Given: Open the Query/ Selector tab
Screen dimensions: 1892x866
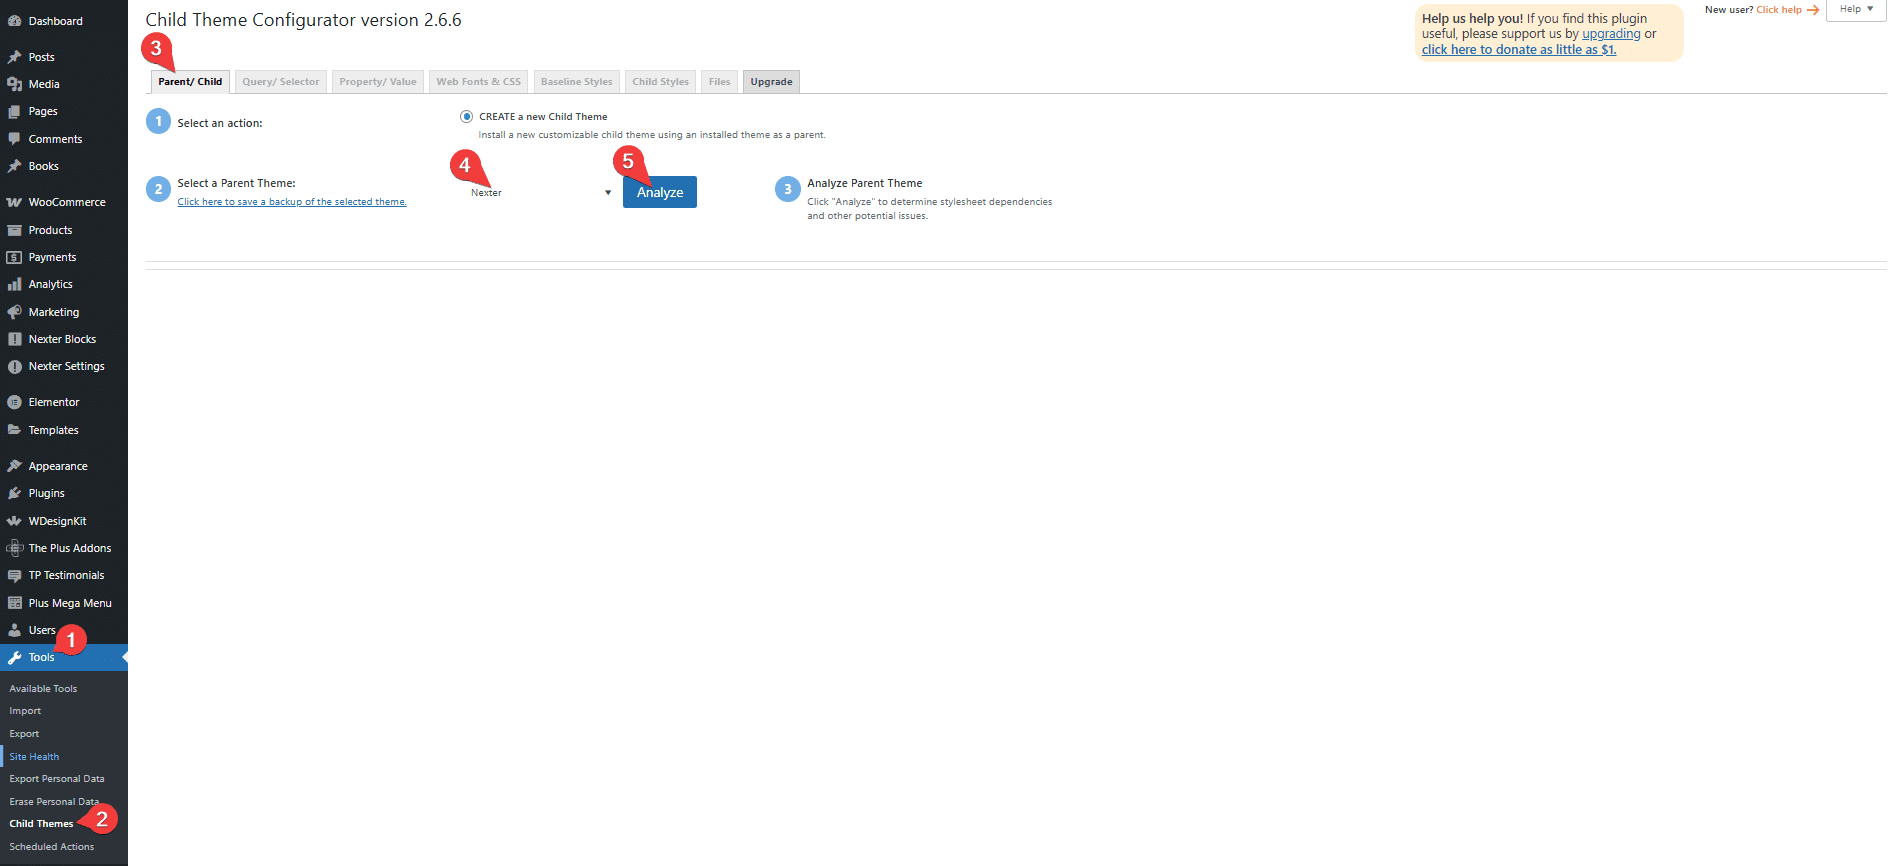Looking at the screenshot, I should [x=280, y=82].
